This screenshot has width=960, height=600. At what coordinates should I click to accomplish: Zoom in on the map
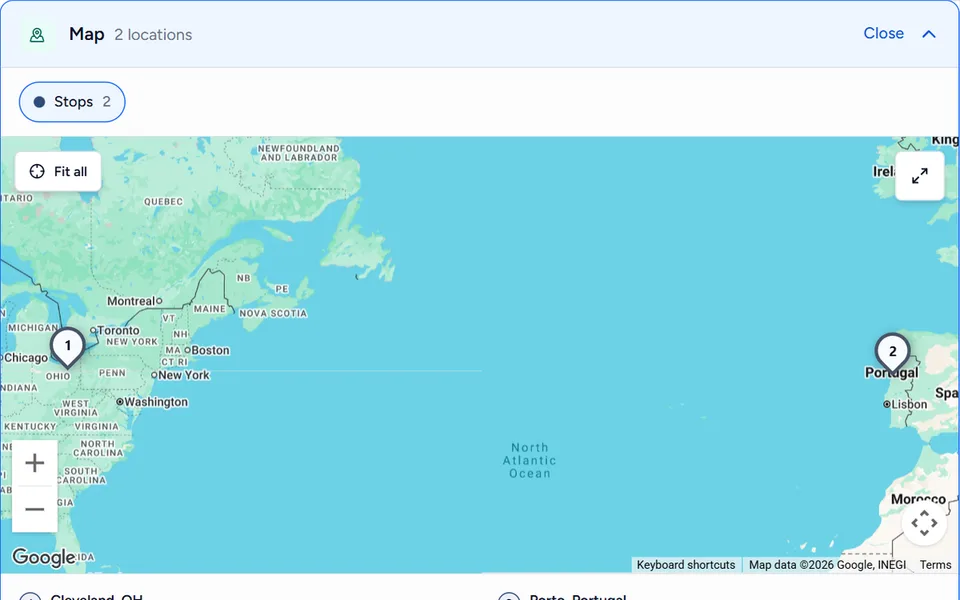point(35,463)
